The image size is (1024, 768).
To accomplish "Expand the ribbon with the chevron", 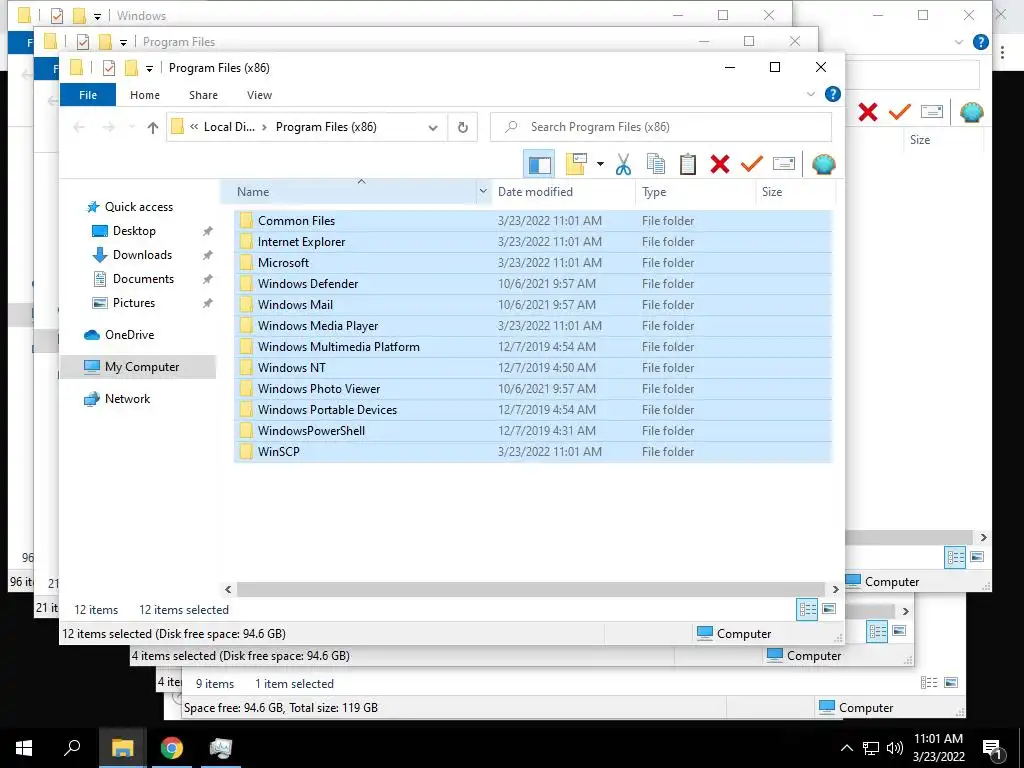I will pyautogui.click(x=811, y=94).
